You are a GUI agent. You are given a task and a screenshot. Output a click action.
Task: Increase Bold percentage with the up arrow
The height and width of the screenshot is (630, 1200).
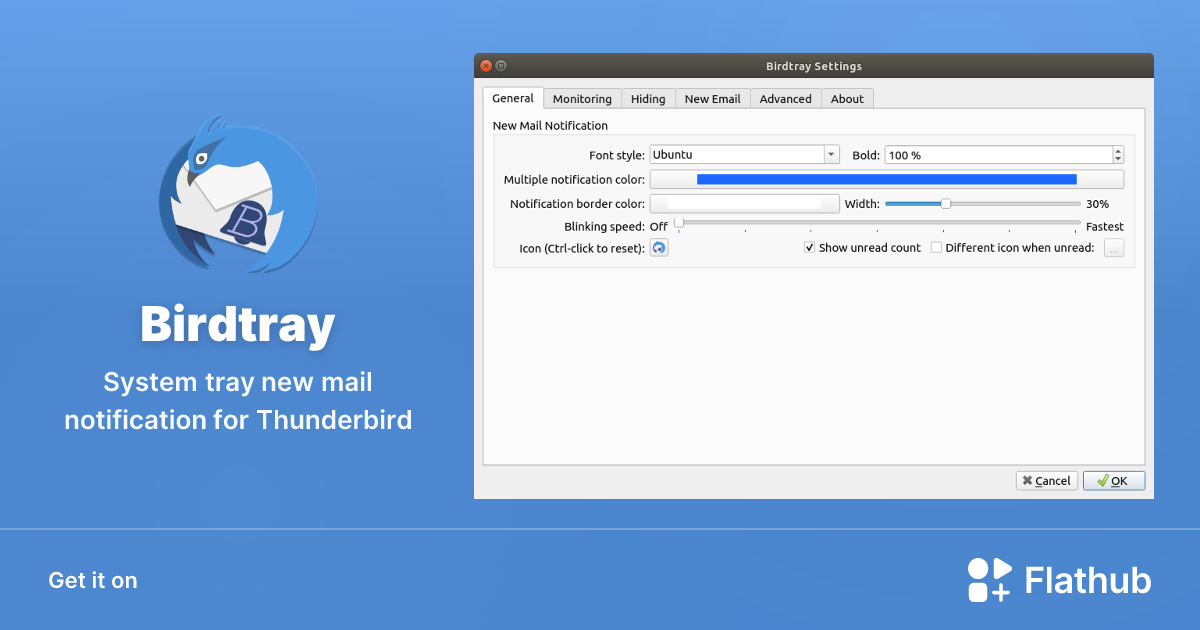click(1117, 150)
